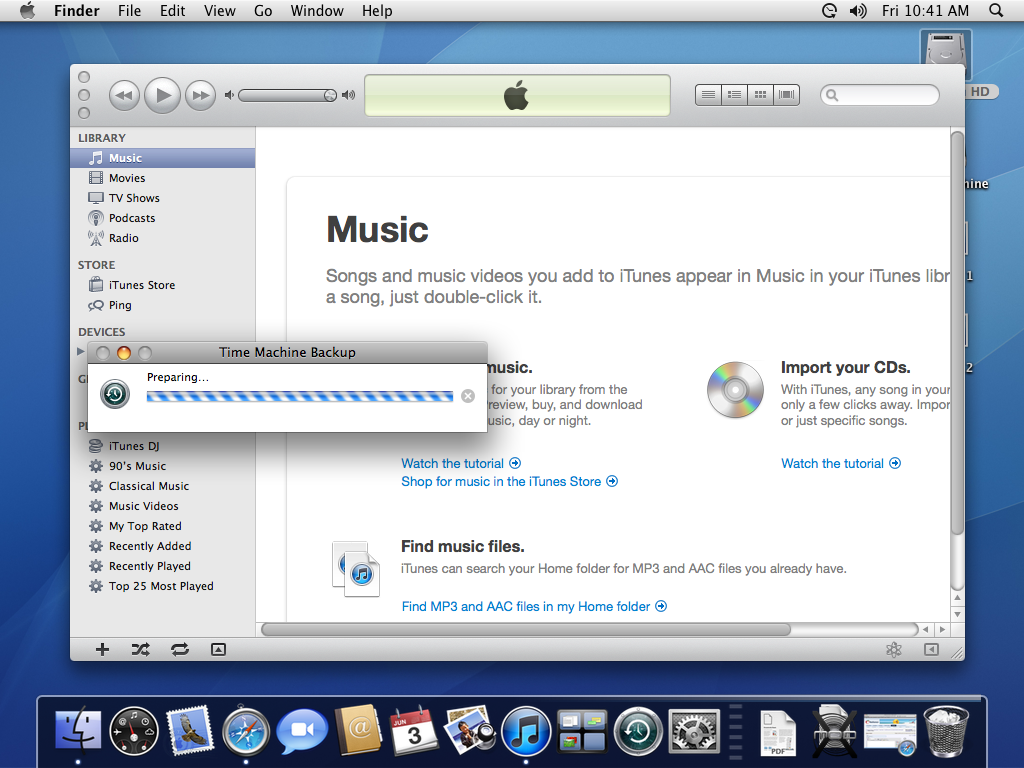Viewport: 1024px width, 768px height.
Task: Open the Go menu
Action: 263,10
